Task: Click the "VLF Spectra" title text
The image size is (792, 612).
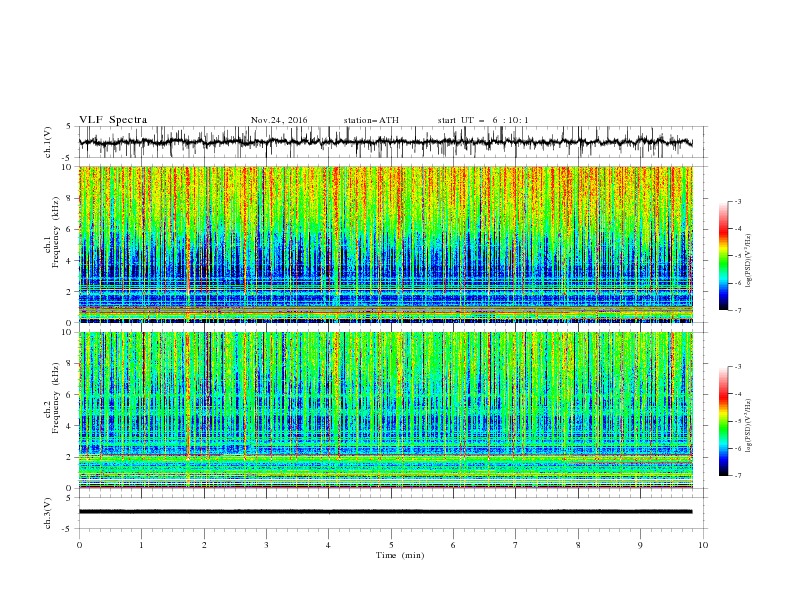Action: click(x=113, y=120)
